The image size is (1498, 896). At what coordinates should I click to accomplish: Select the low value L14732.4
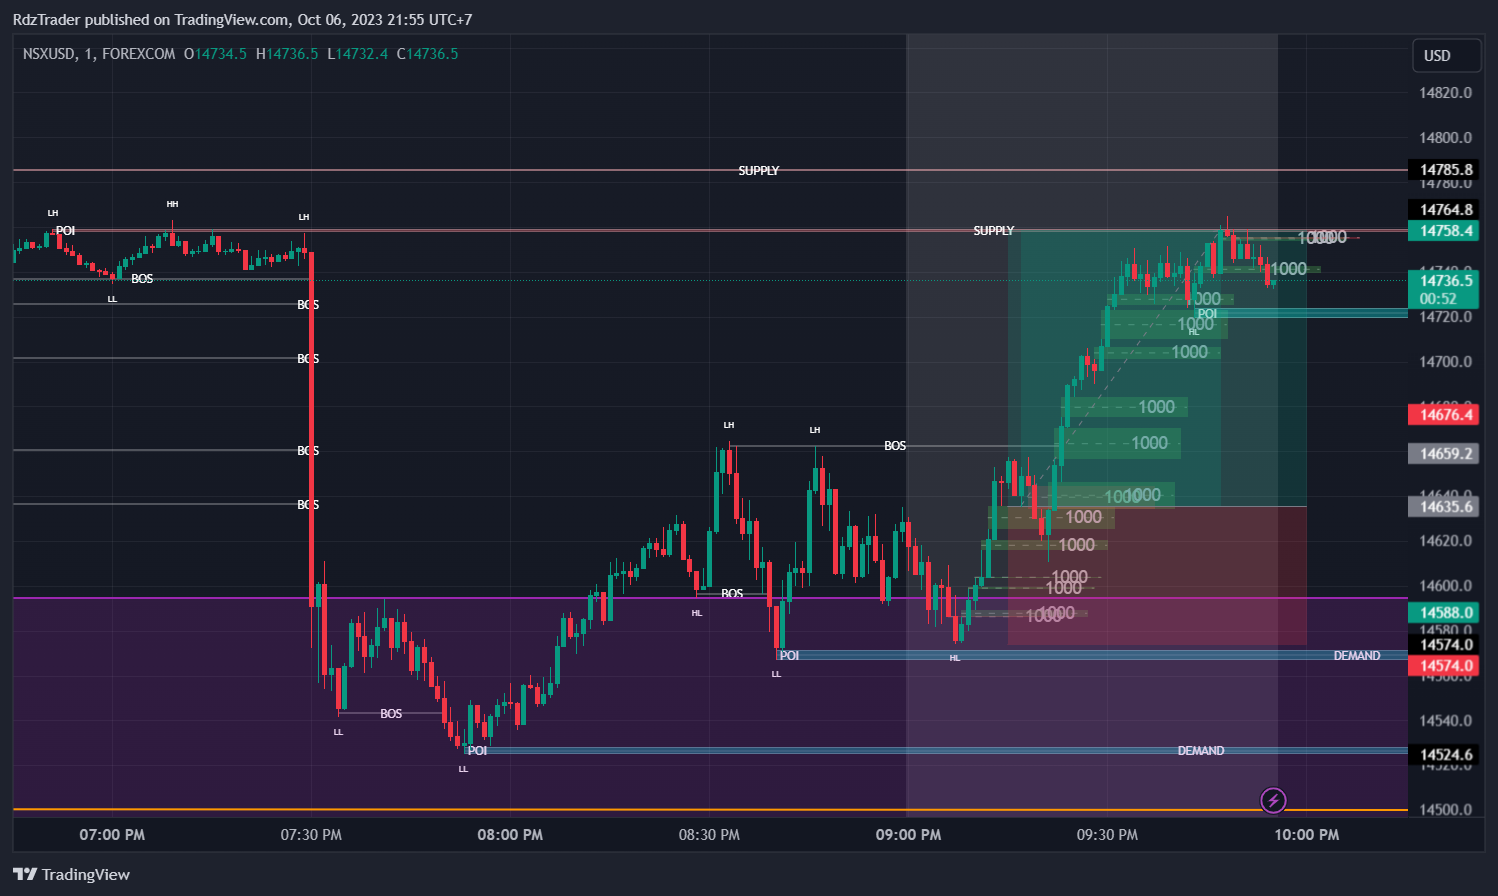click(358, 54)
